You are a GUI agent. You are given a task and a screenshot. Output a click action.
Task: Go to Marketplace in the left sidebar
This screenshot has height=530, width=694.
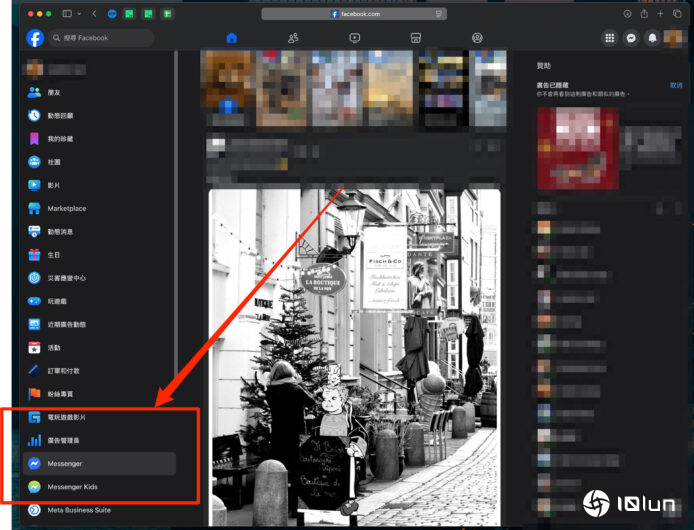[66, 208]
